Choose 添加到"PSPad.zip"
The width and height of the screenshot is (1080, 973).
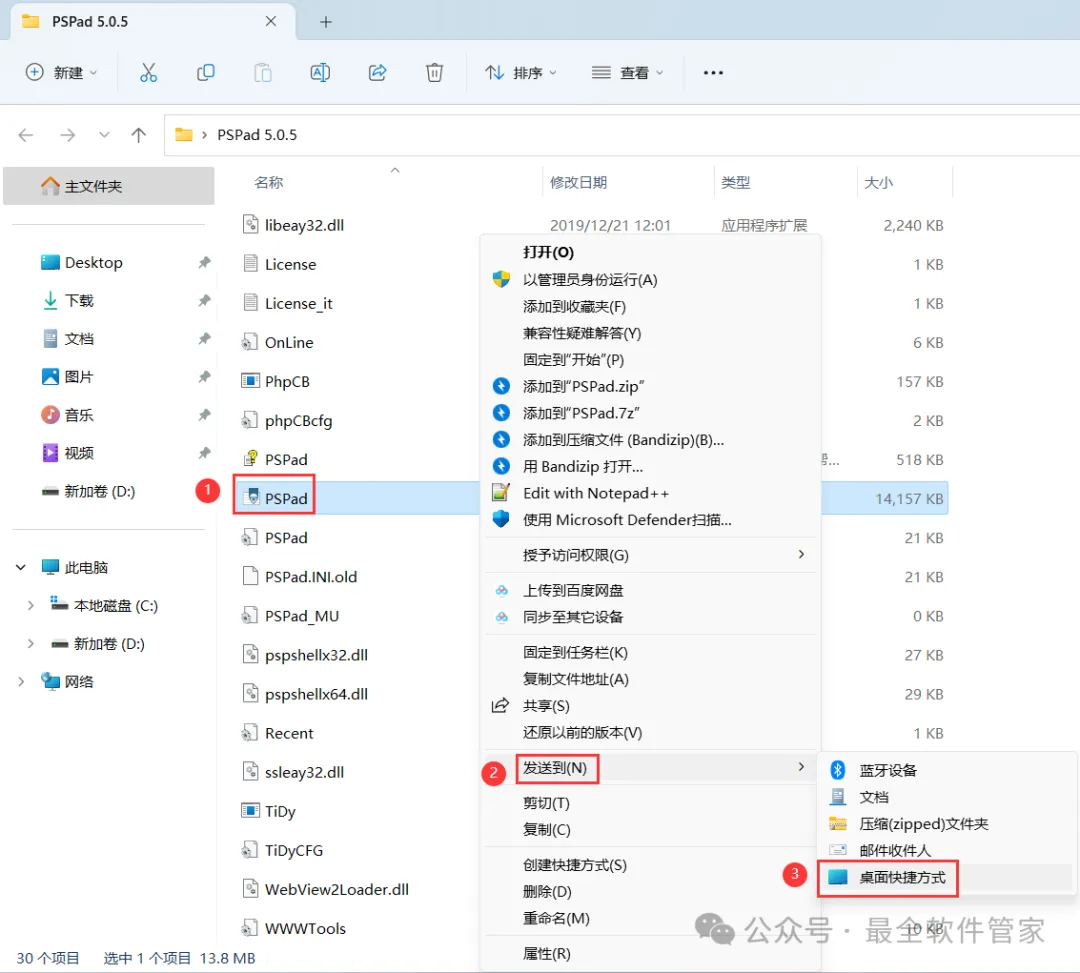[583, 386]
